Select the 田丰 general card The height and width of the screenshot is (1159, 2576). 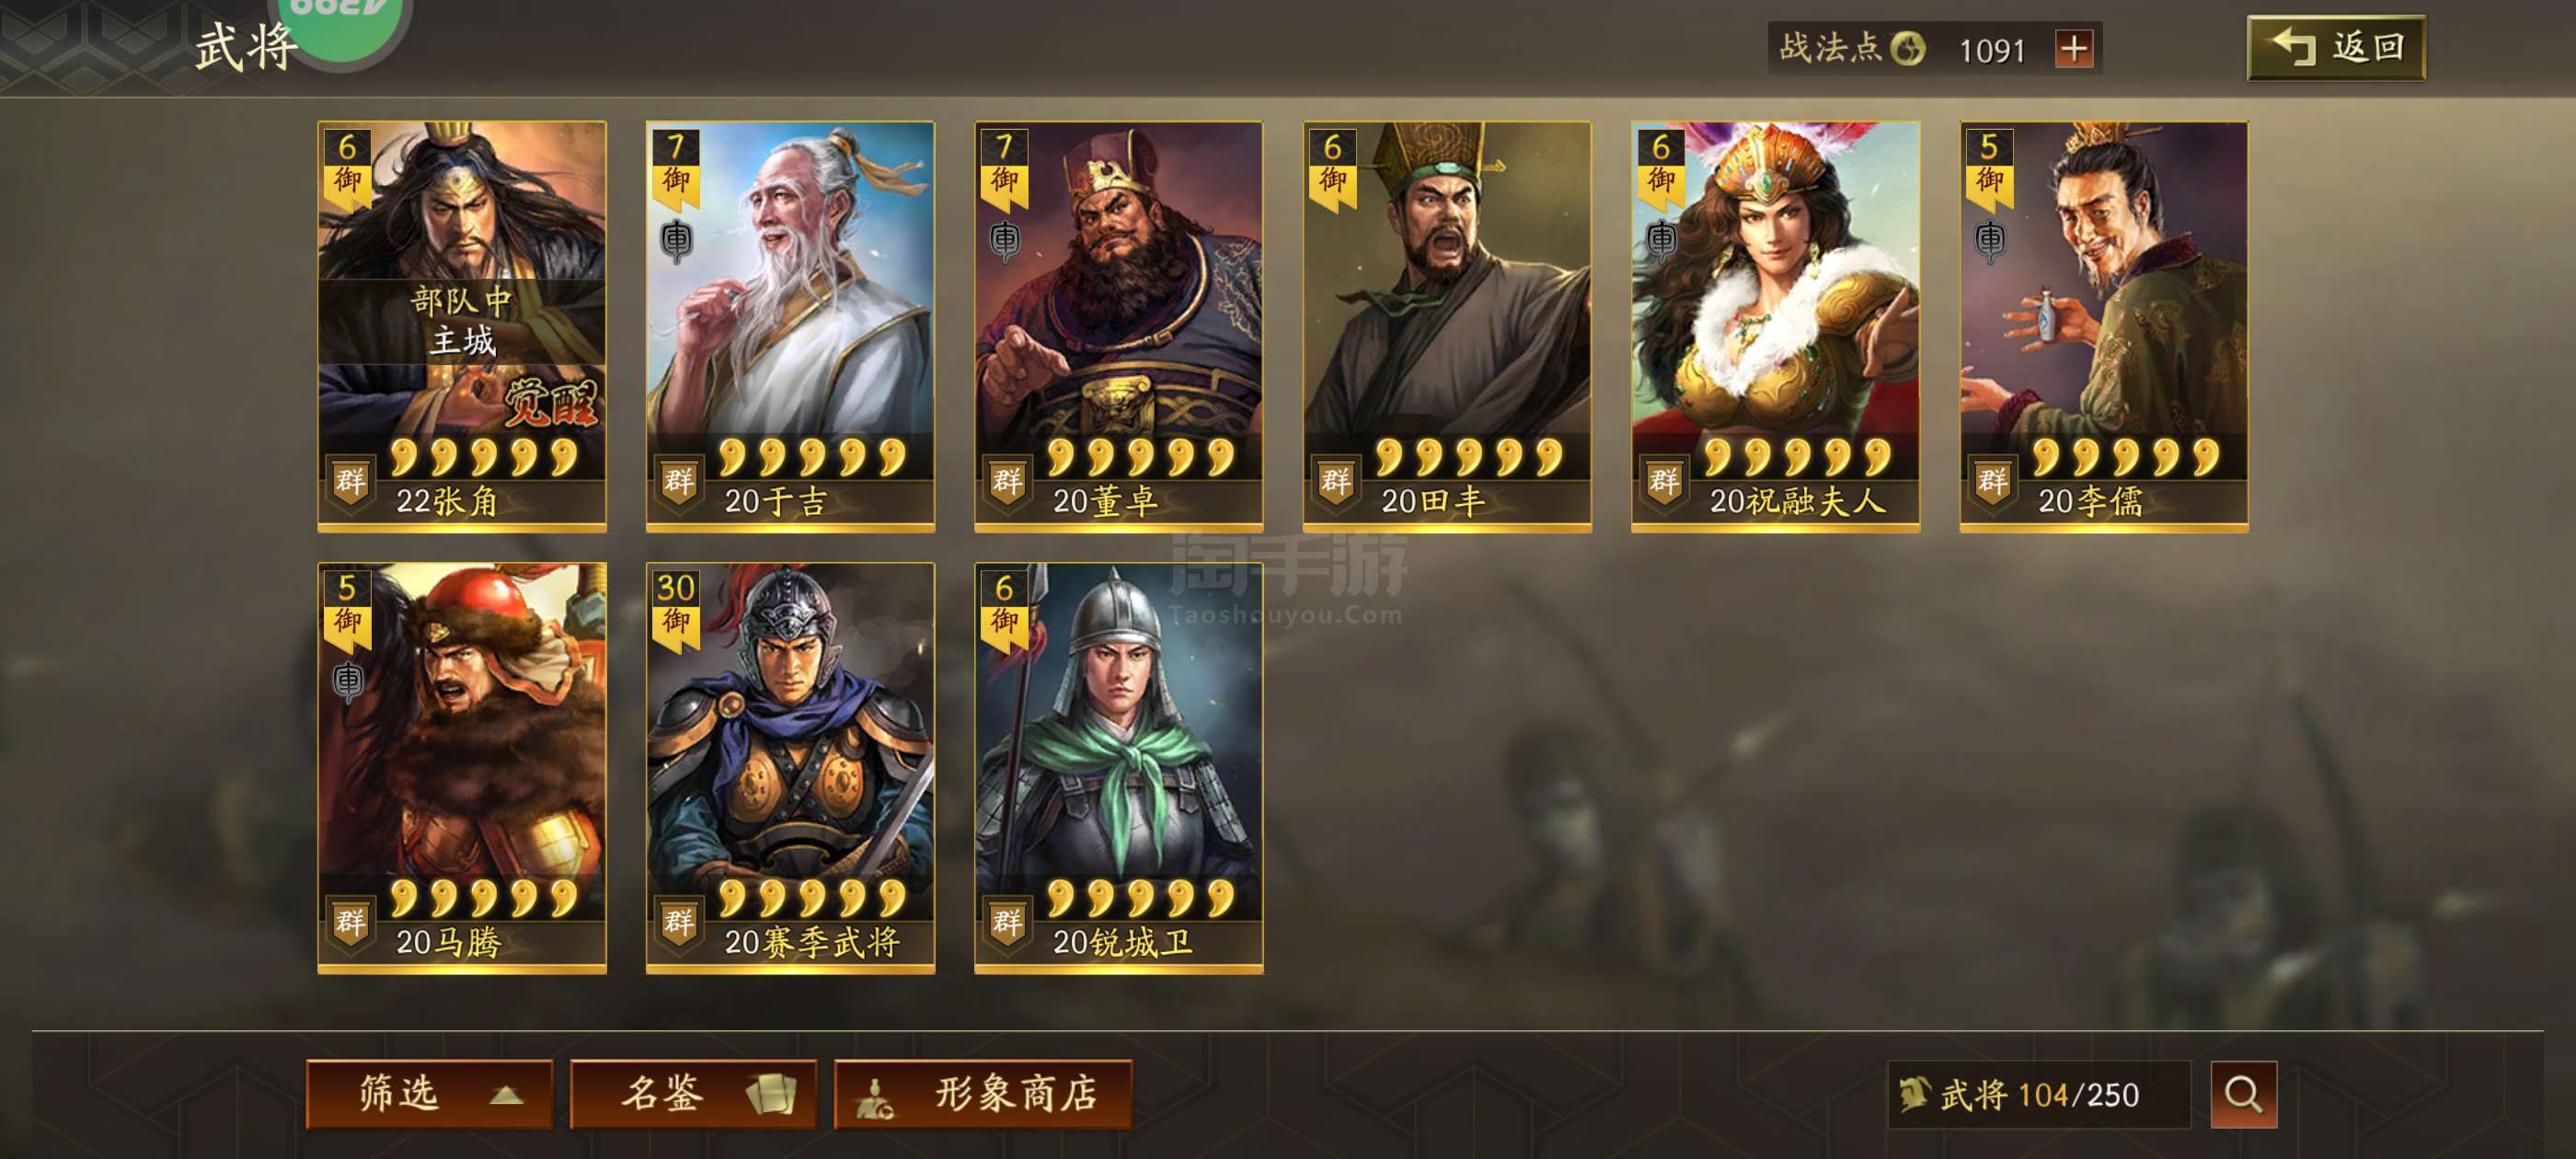[1447, 326]
